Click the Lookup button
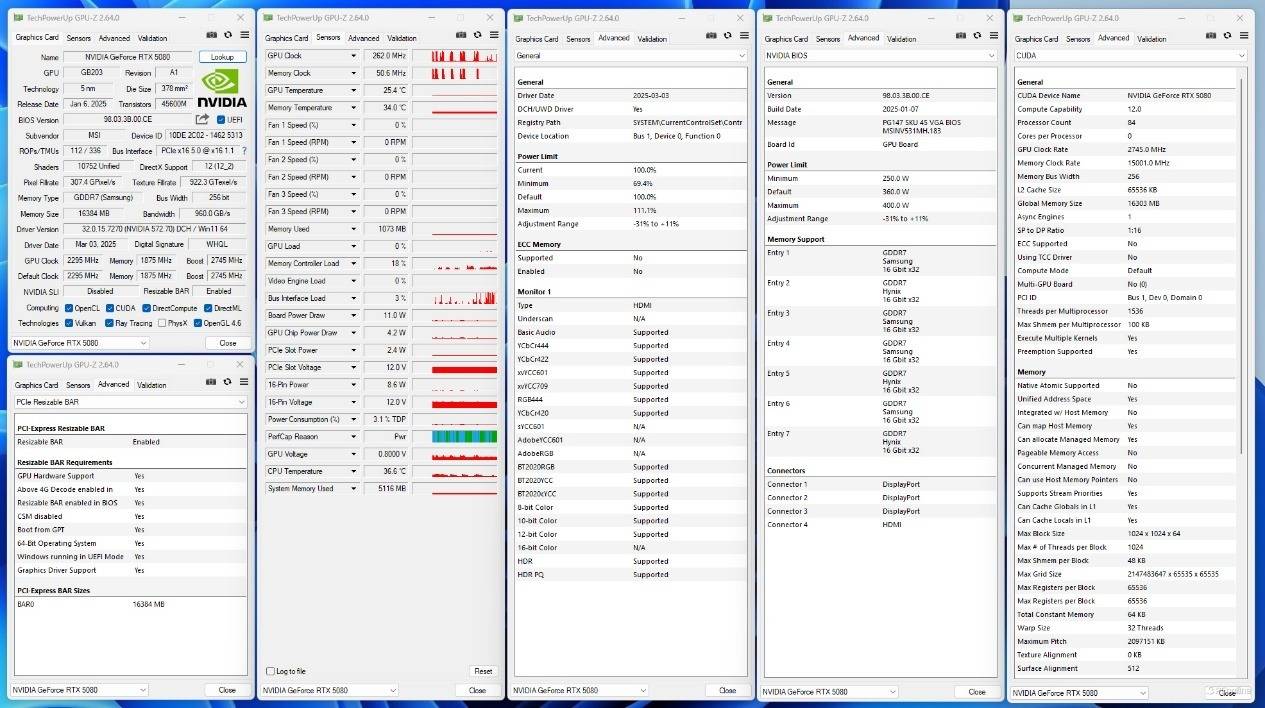 point(222,57)
